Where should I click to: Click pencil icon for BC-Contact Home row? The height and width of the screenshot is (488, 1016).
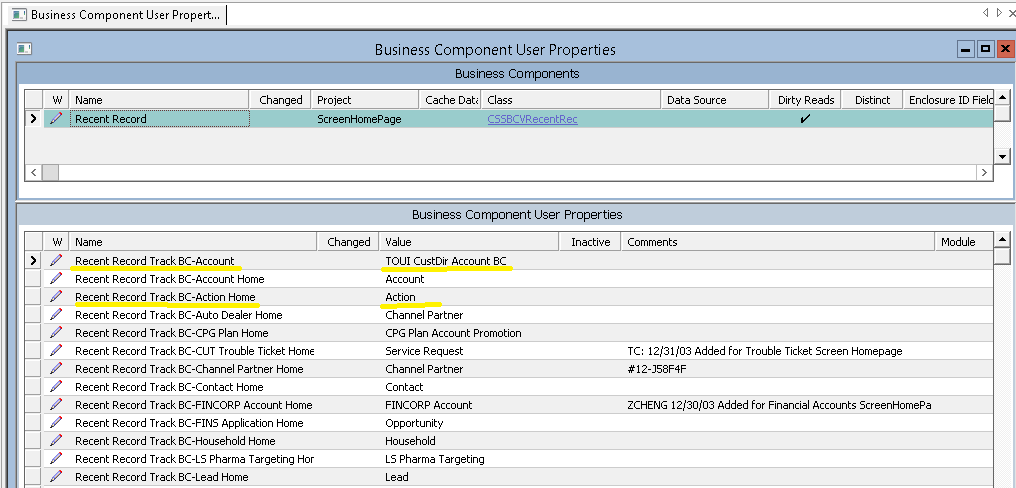pos(57,387)
